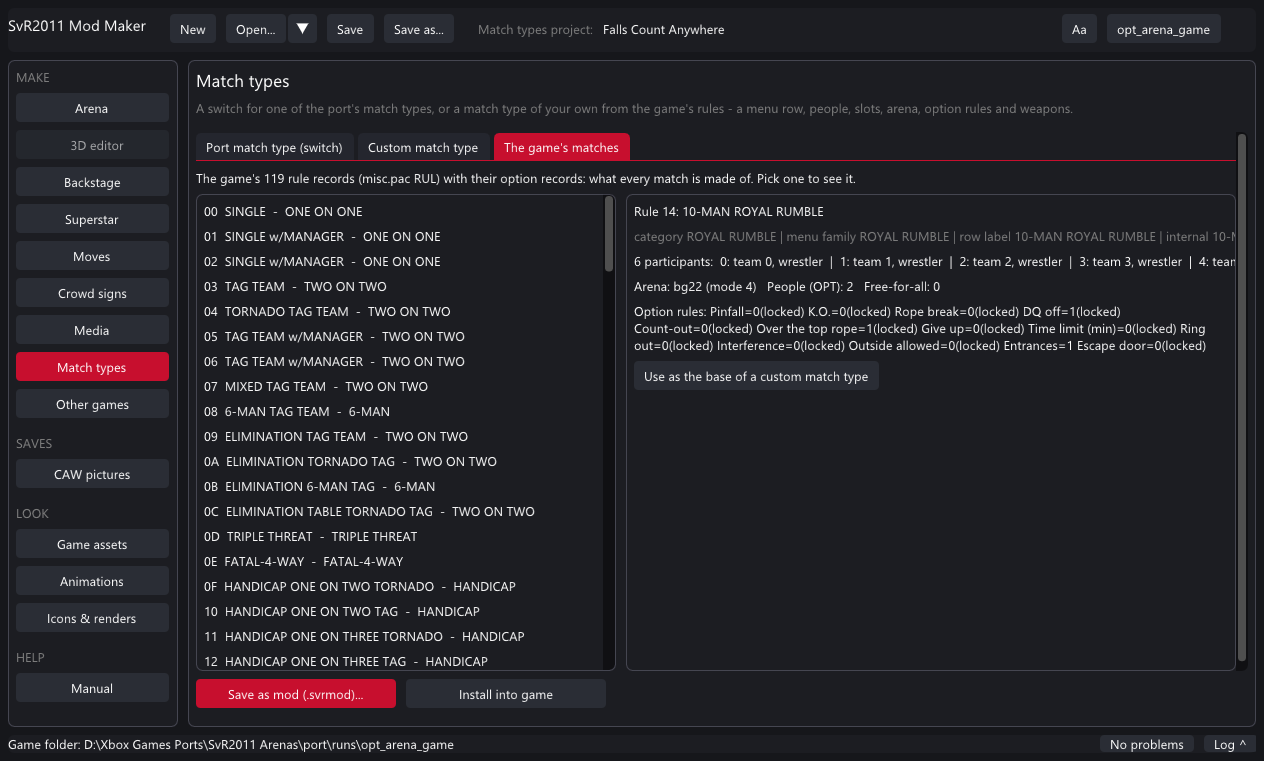Open CAW pictures under Saves
This screenshot has width=1264, height=761.
[x=92, y=474]
